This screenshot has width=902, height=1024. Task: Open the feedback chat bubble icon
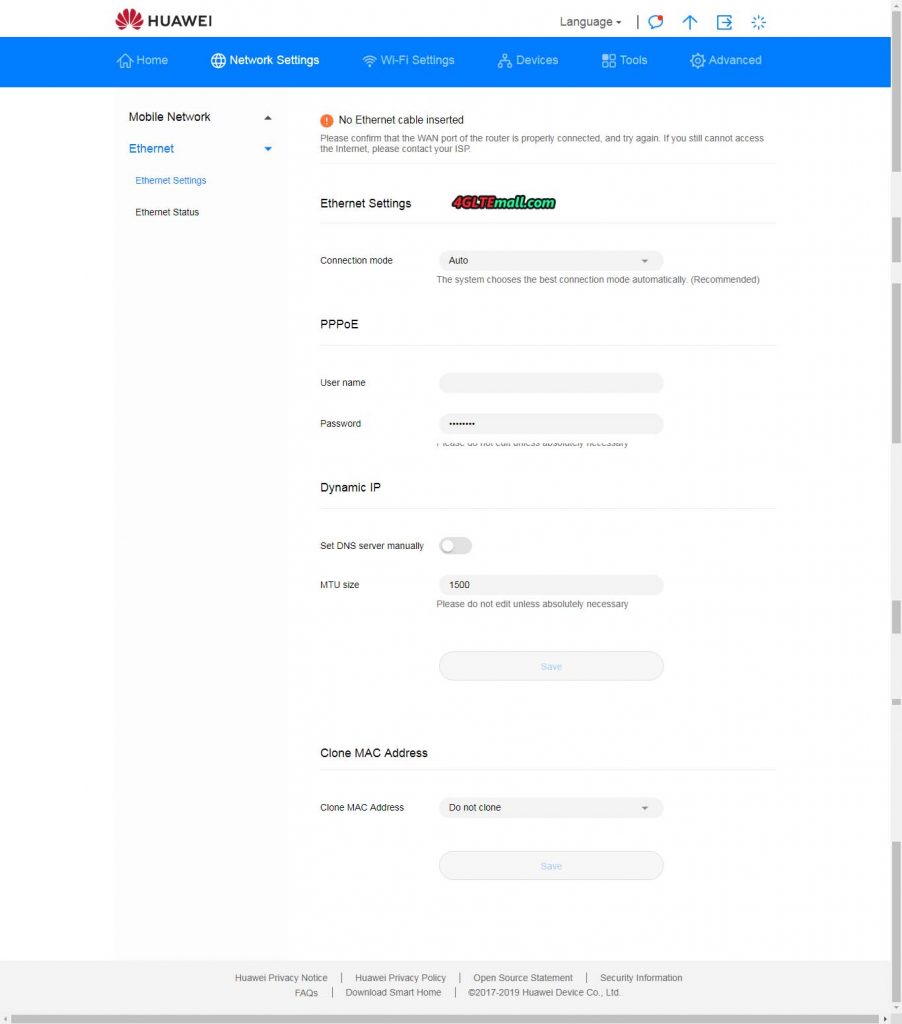click(655, 22)
